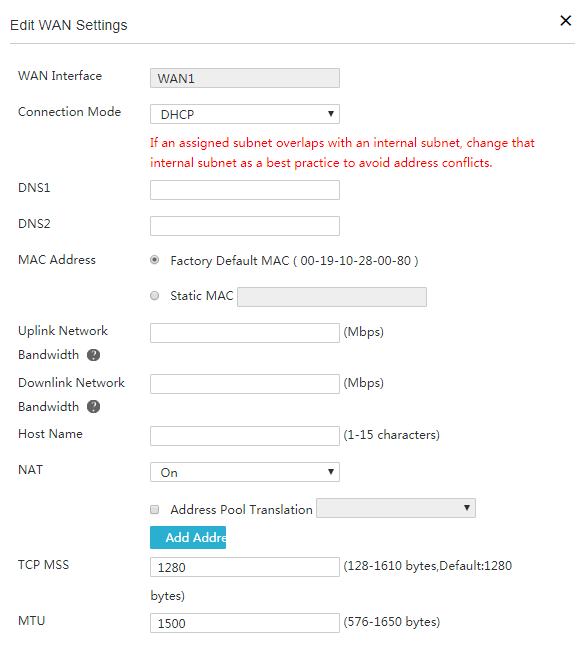The height and width of the screenshot is (647, 586).
Task: Focus the Host Name input field
Action: [245, 436]
